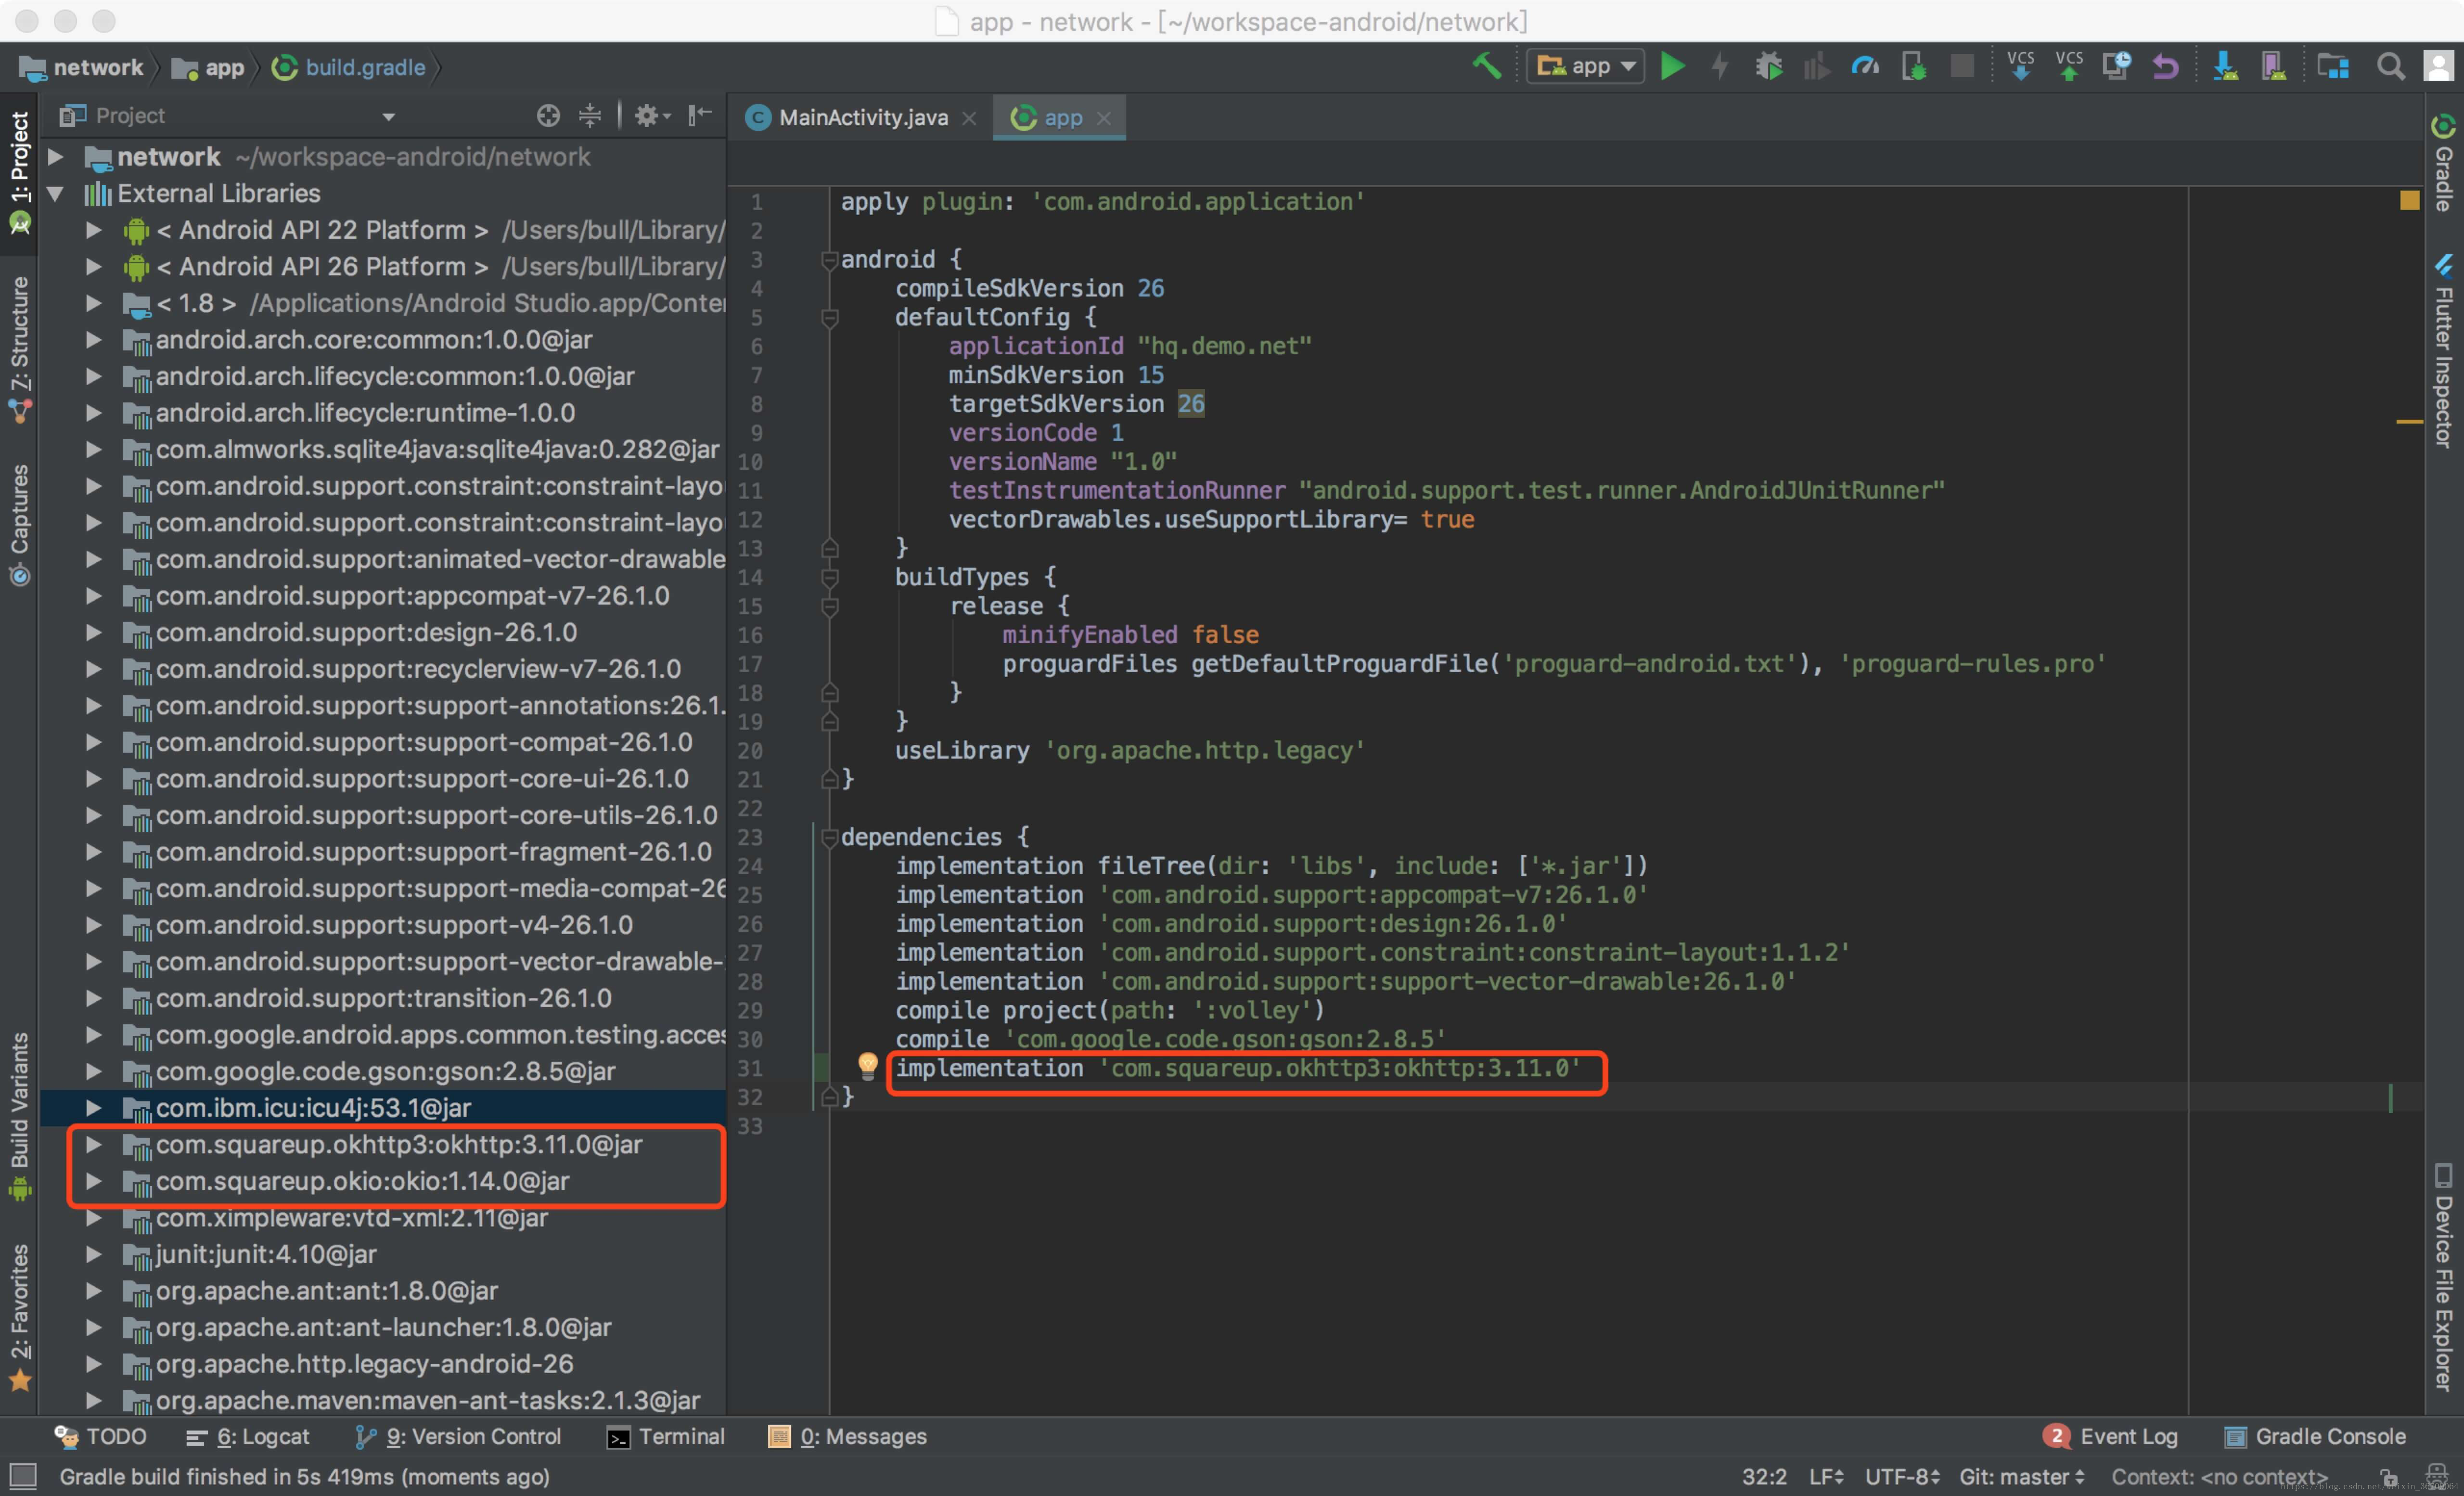
Task: Toggle the tool window quick access icon
Action: click(22, 1476)
